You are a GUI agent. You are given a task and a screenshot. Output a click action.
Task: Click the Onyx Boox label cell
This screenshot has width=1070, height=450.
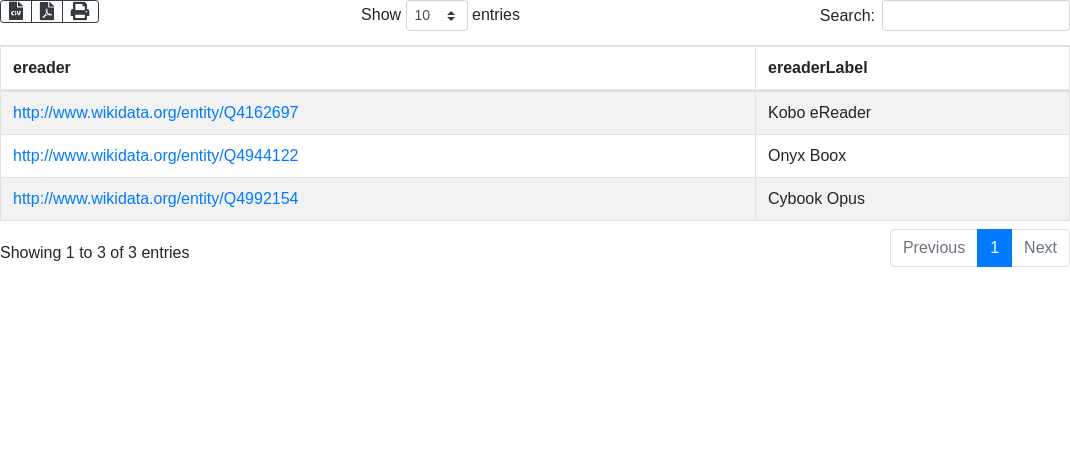click(807, 156)
